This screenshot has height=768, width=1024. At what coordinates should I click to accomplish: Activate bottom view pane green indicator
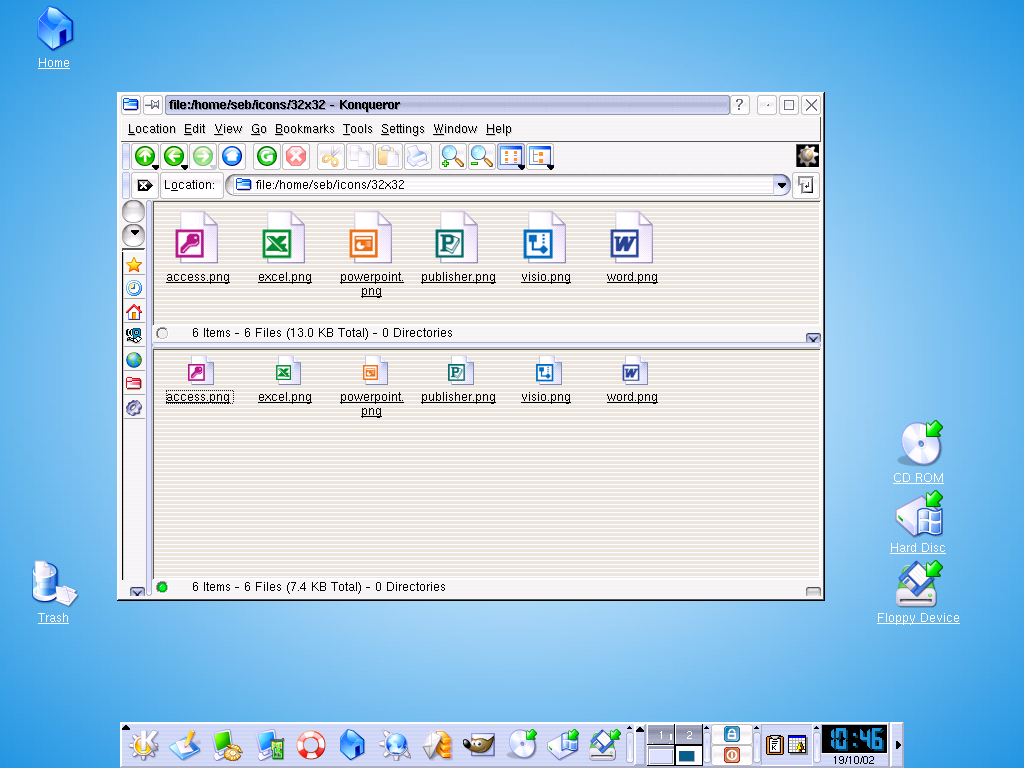163,587
